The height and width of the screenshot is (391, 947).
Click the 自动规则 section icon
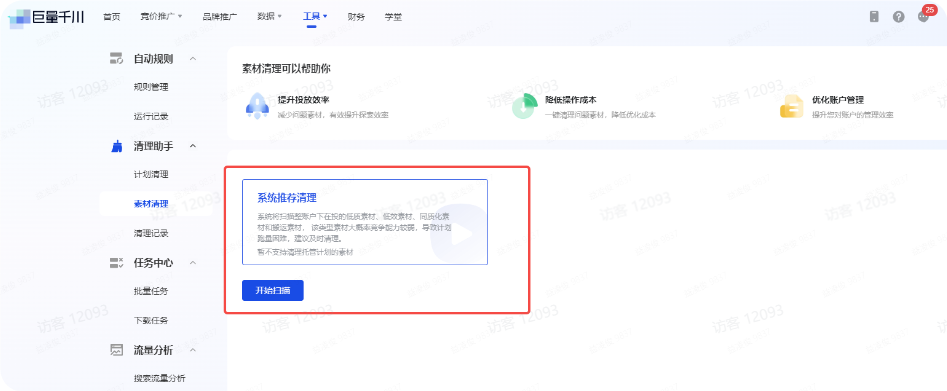tap(116, 59)
